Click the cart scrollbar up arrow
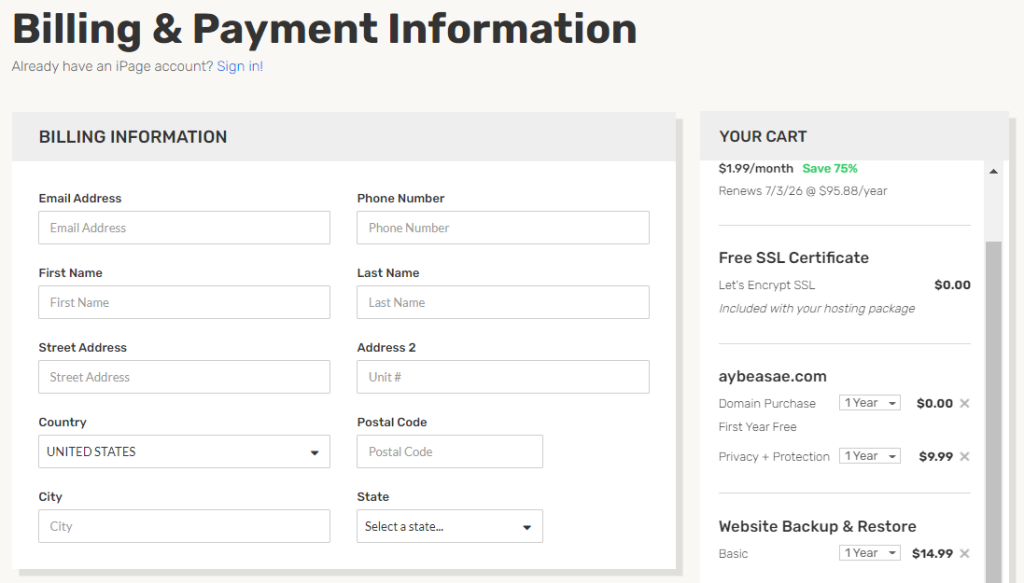Screen dimensions: 1024x583 993,171
